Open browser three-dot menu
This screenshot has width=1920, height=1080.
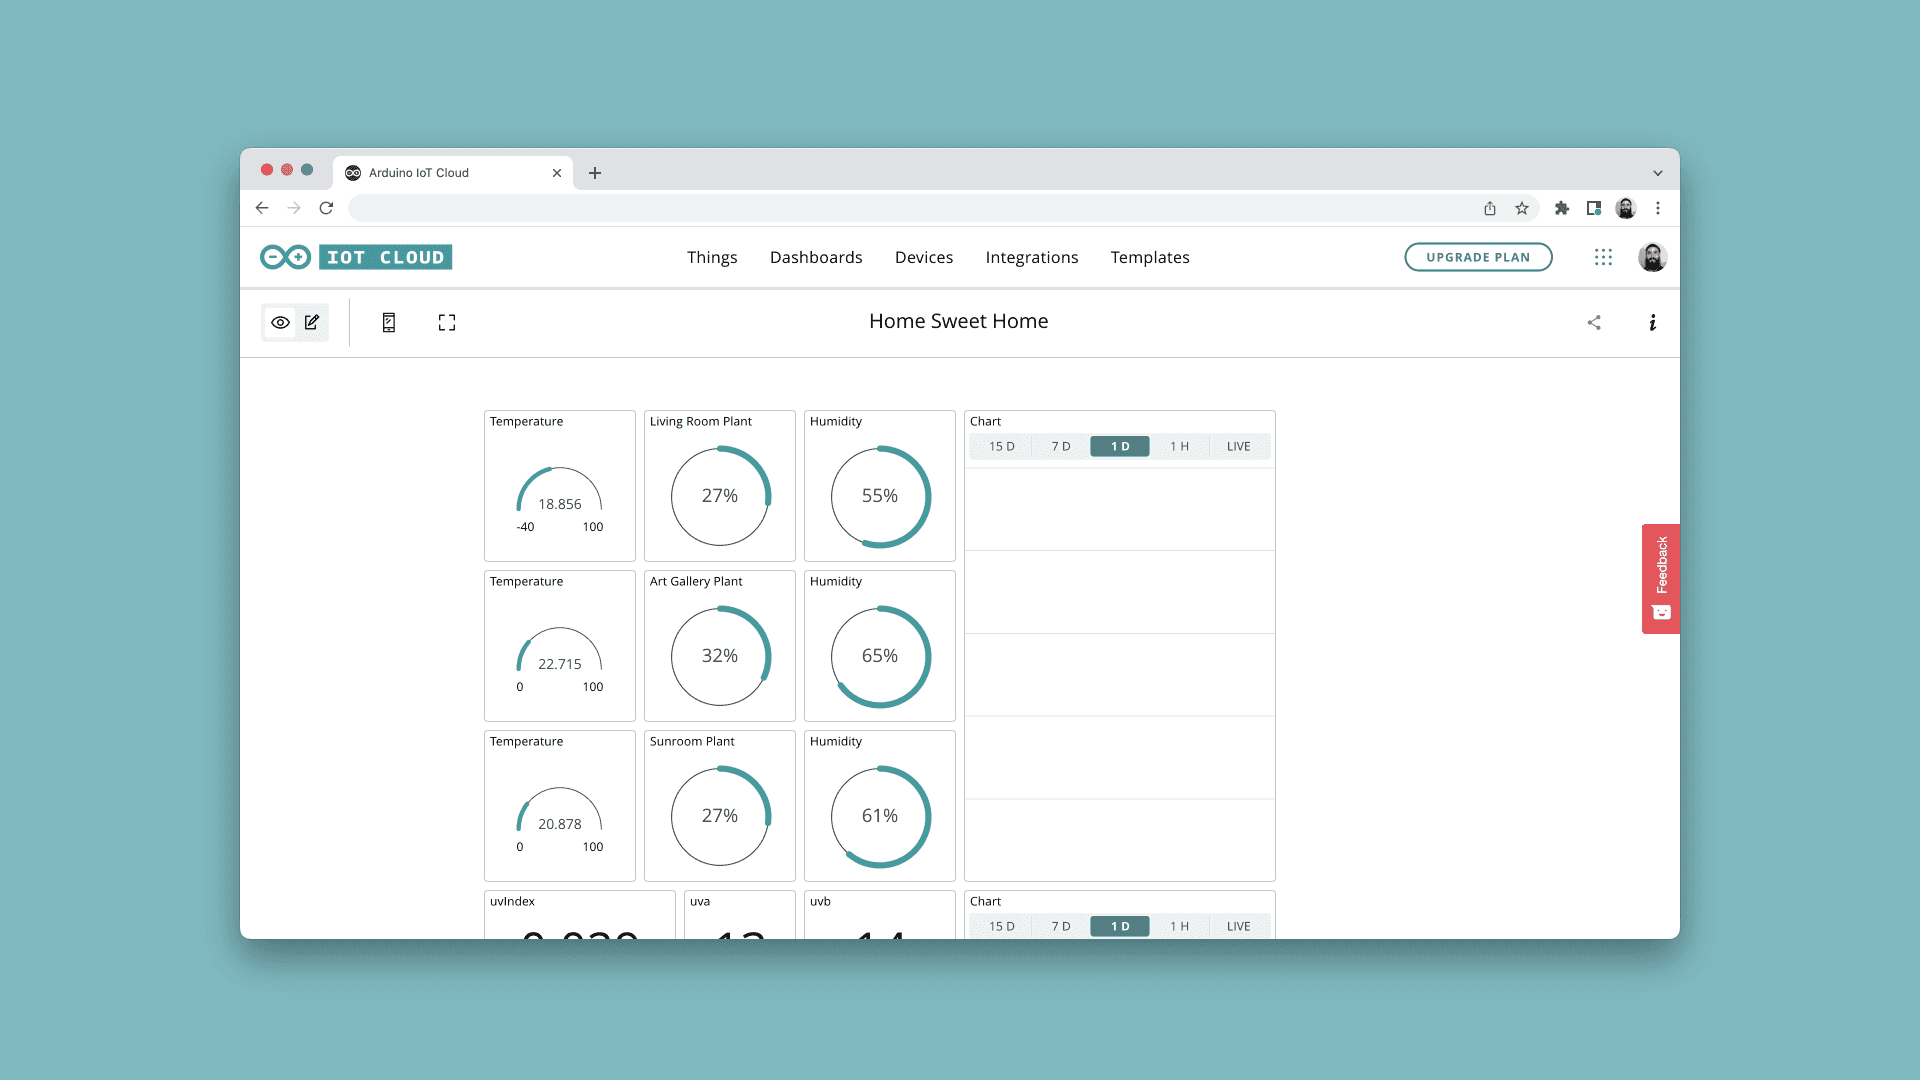point(1658,208)
